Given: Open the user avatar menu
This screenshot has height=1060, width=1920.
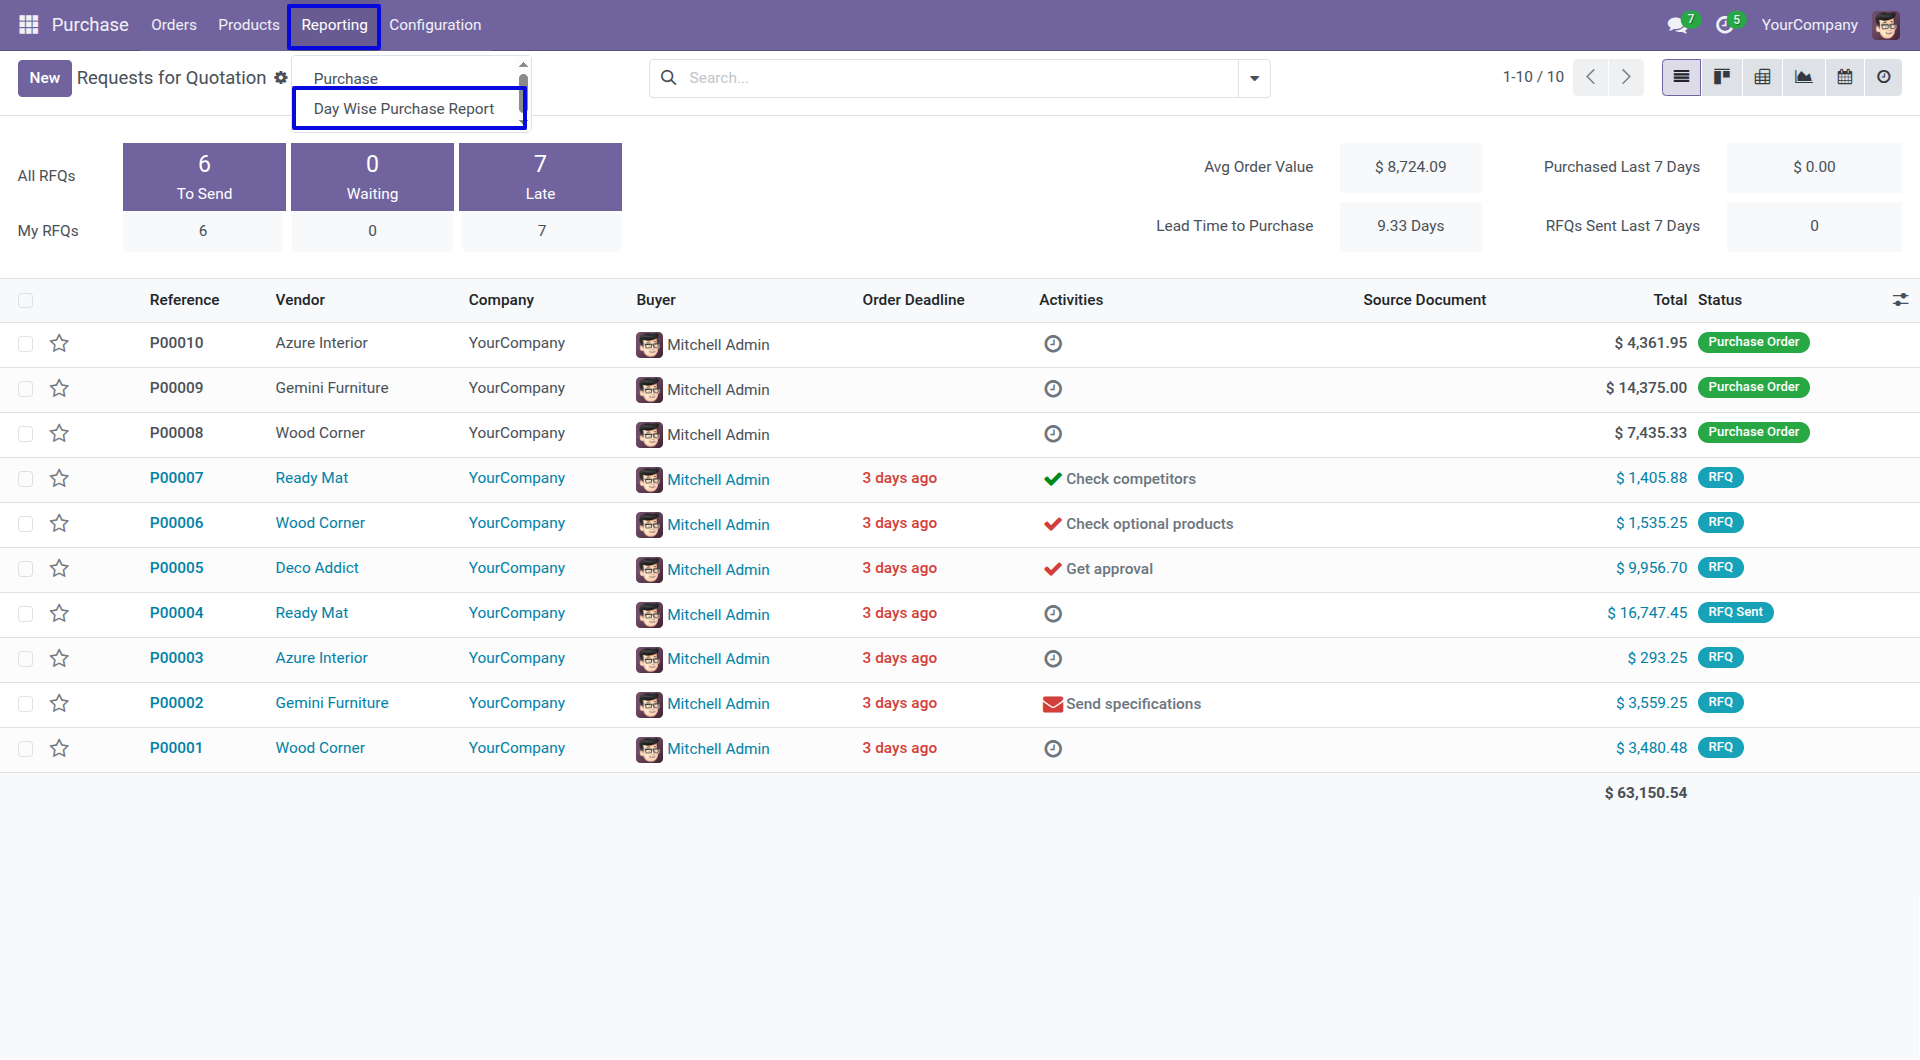Looking at the screenshot, I should [x=1886, y=25].
